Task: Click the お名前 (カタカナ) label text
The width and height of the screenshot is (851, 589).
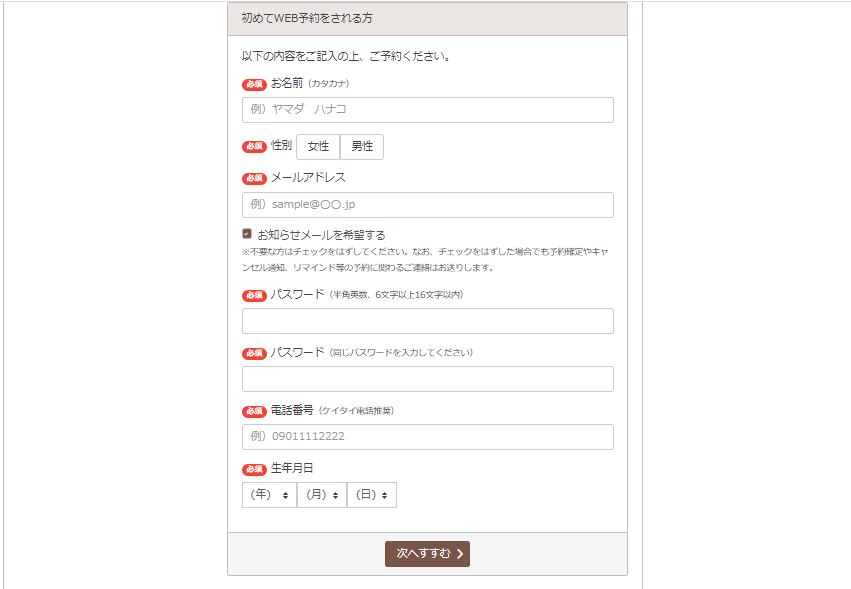Action: tap(310, 84)
